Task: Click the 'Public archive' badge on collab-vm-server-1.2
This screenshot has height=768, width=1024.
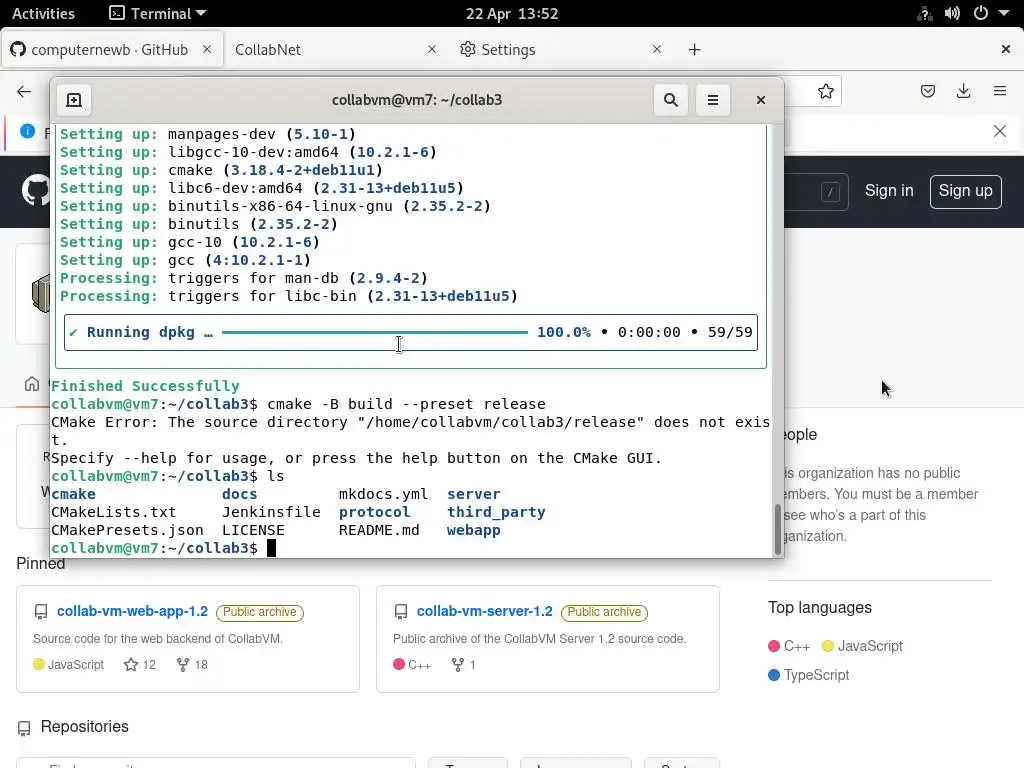Action: (604, 612)
